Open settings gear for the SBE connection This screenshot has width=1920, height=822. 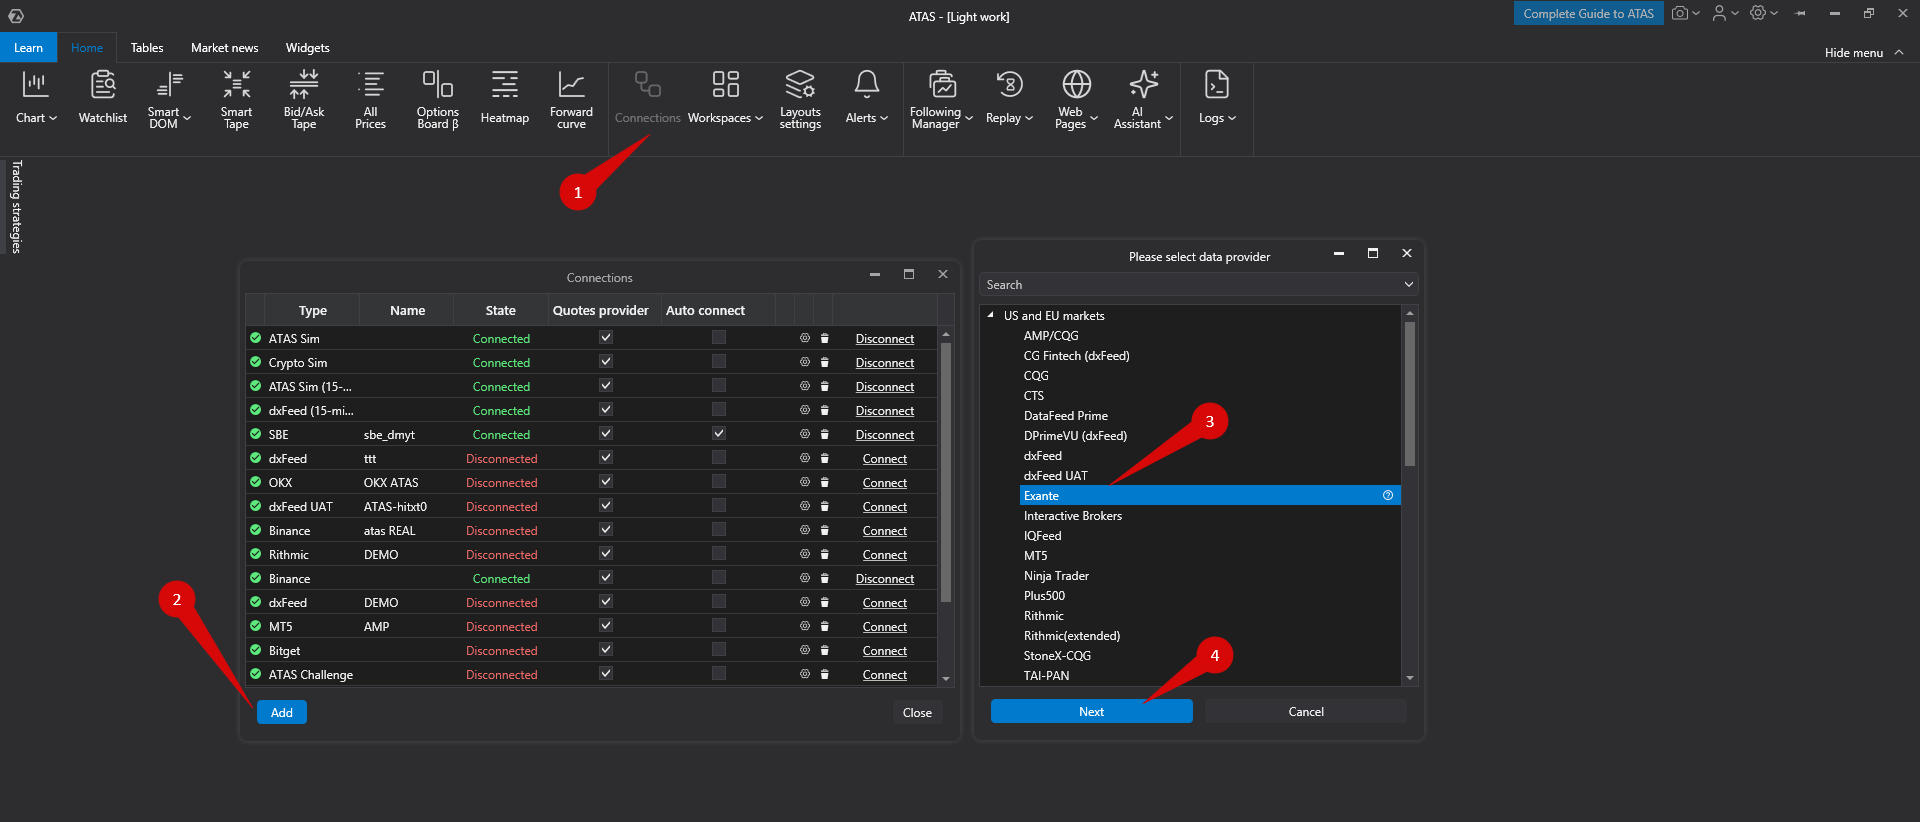[805, 434]
